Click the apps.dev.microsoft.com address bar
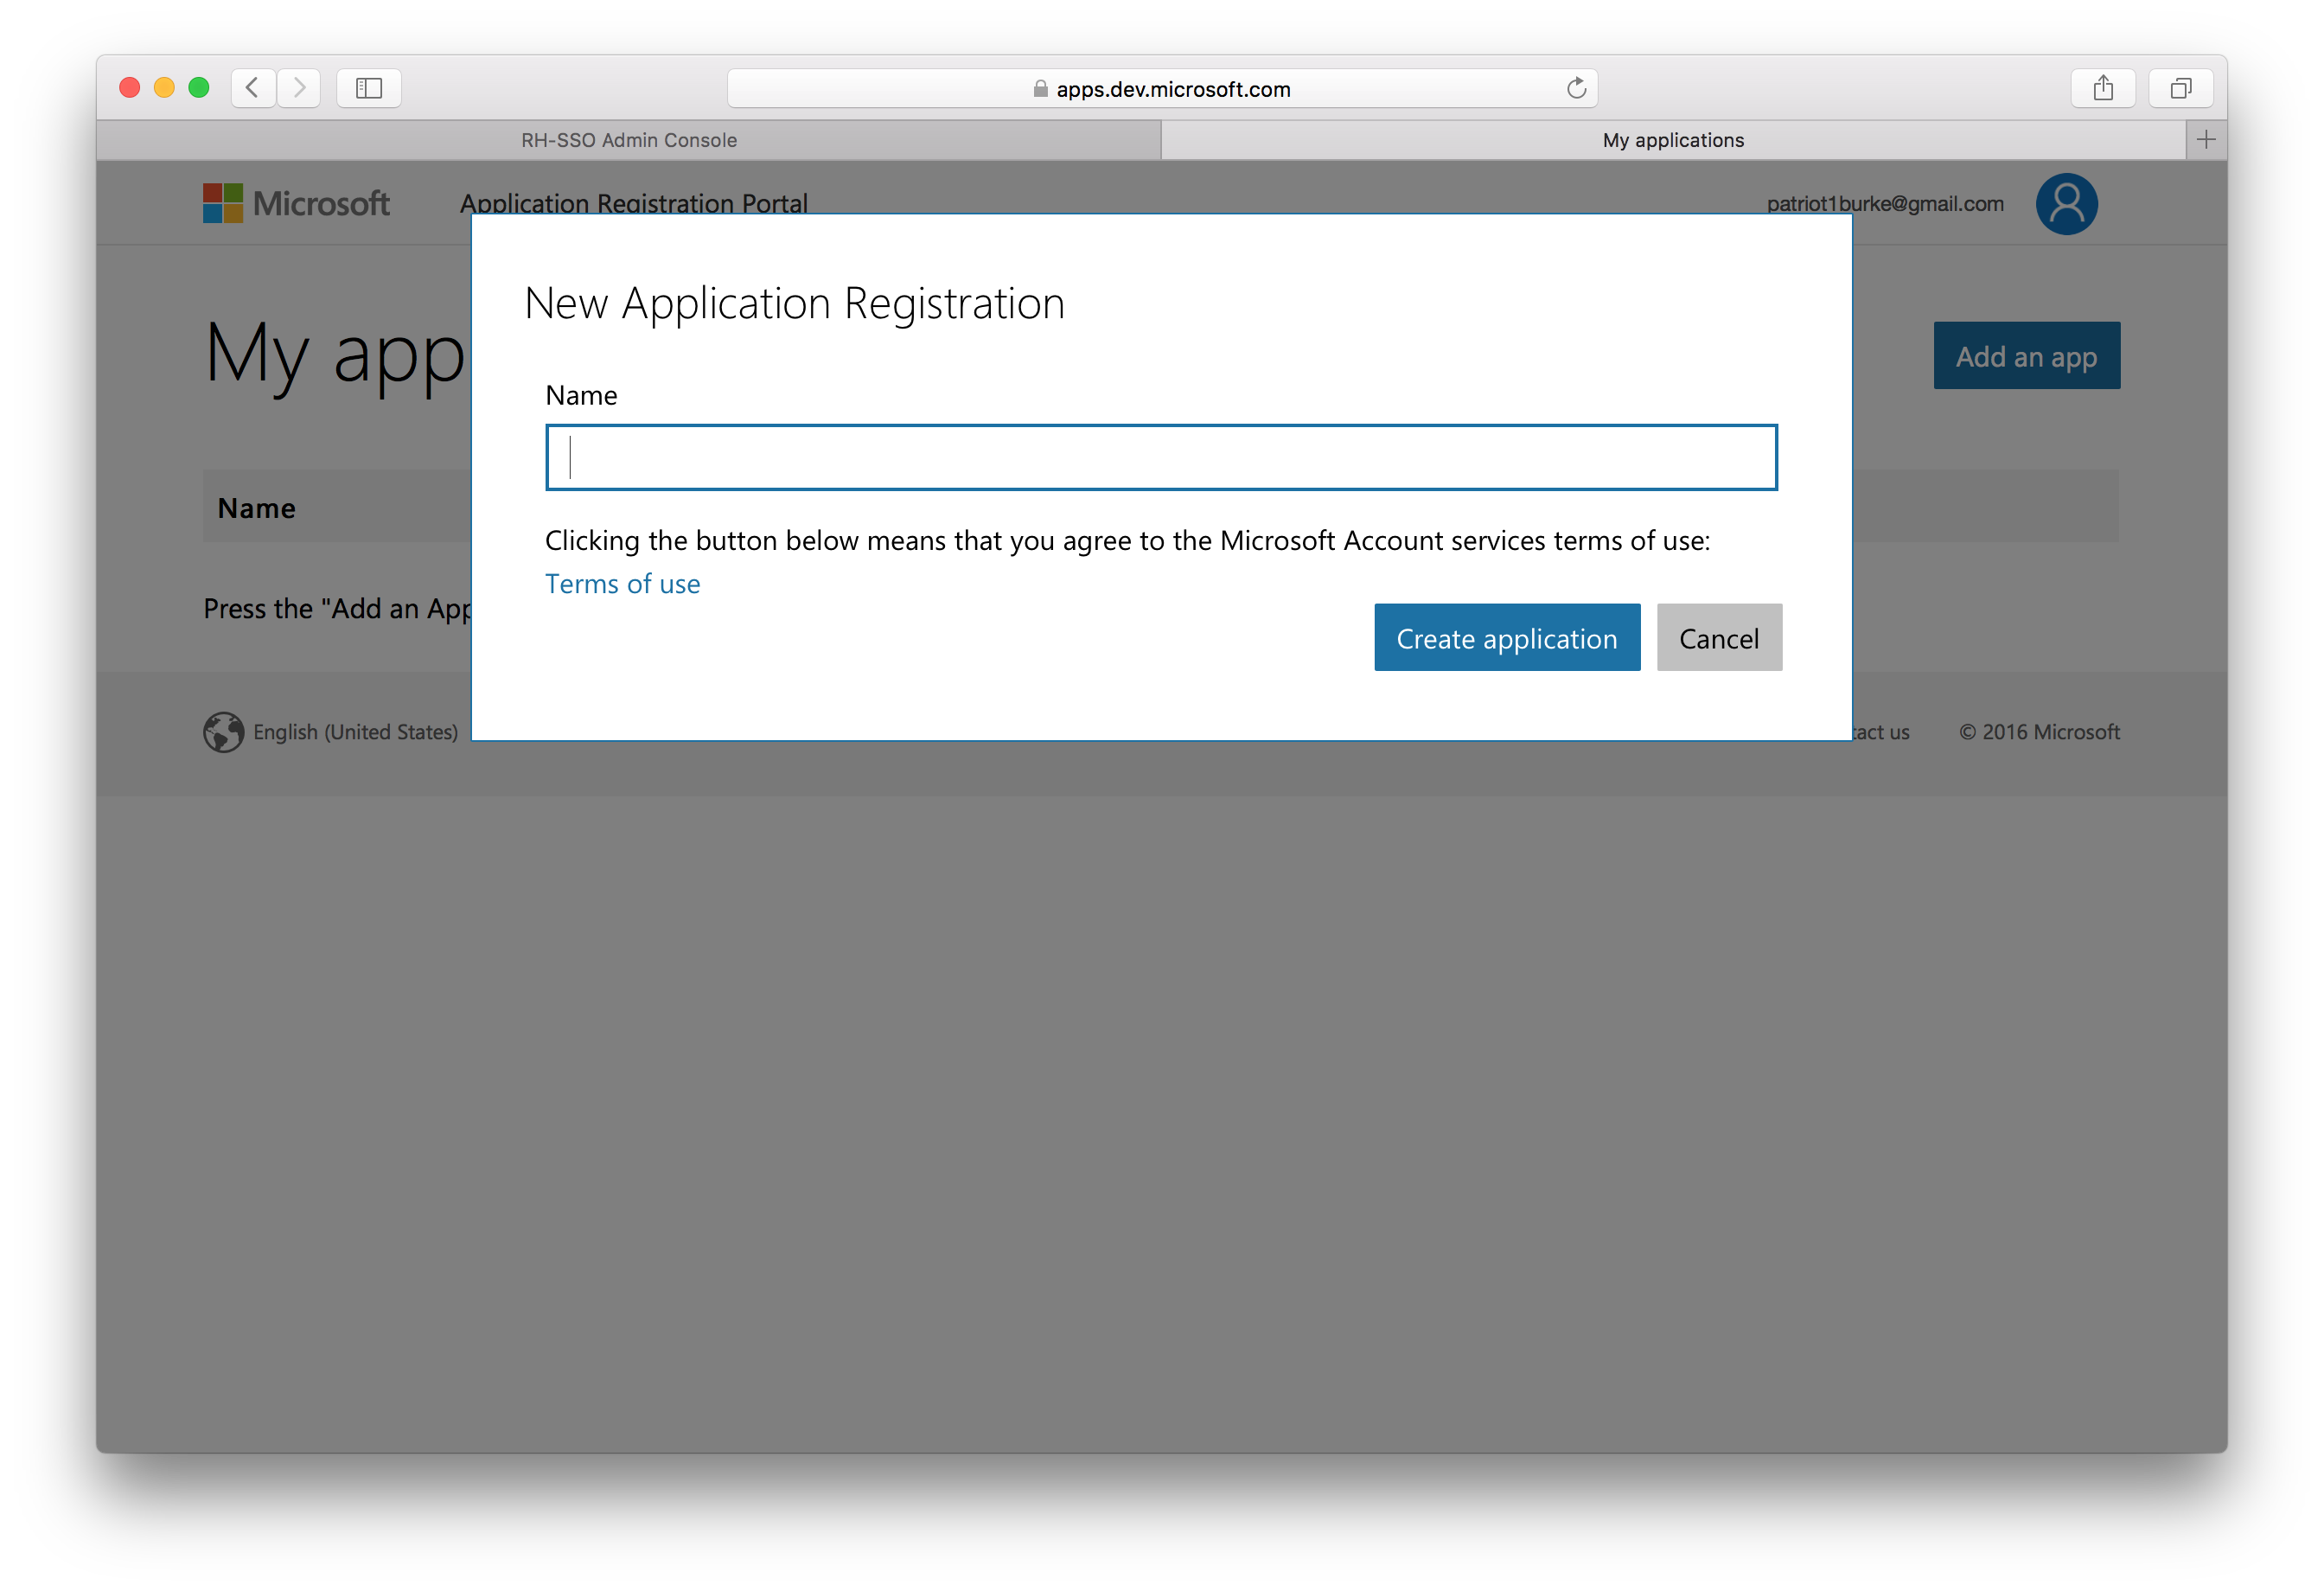The image size is (2324, 1591). pos(1162,86)
